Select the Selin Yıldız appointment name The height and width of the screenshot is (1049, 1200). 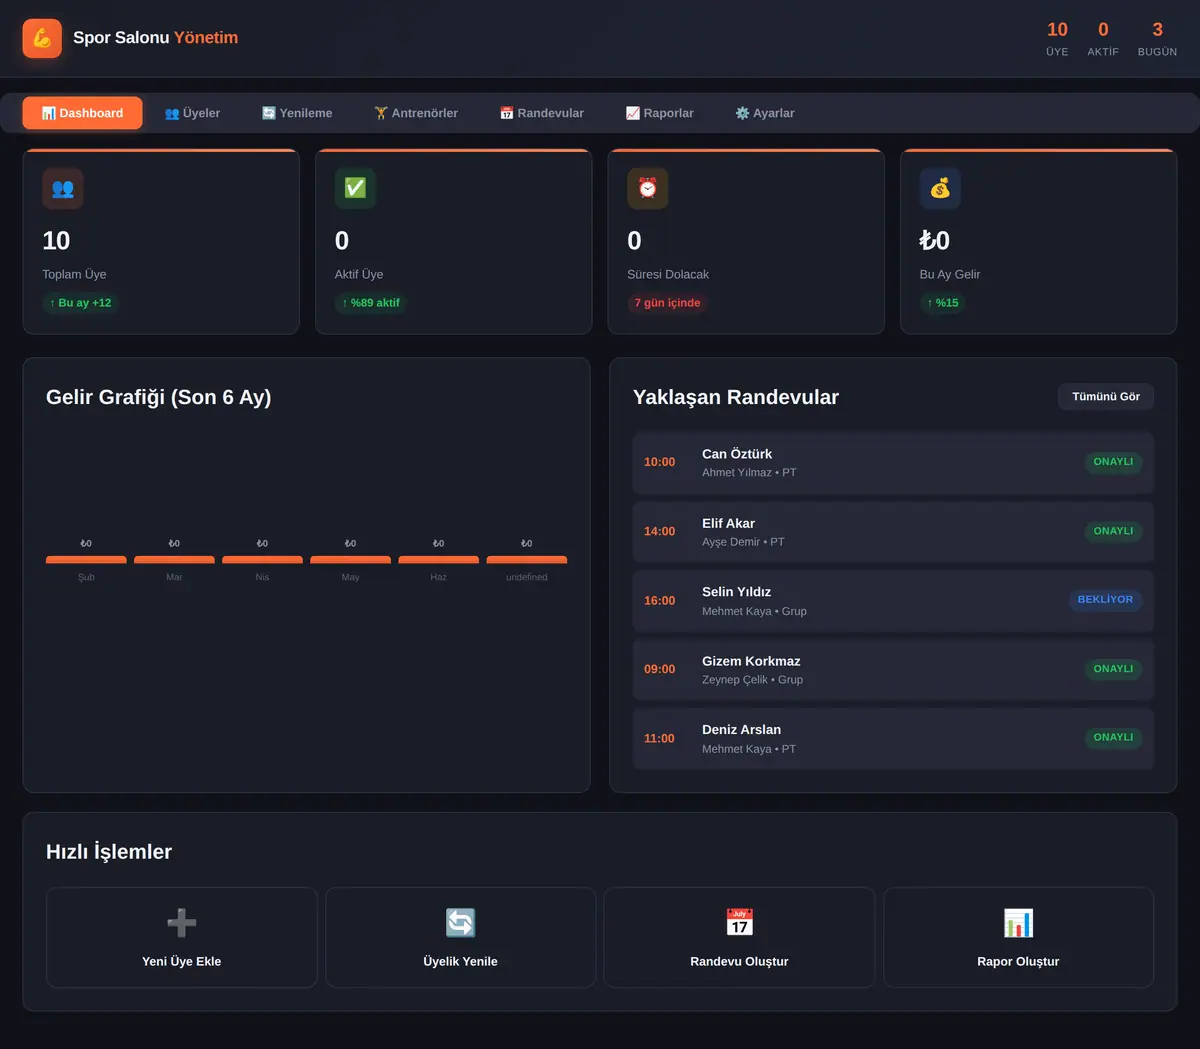[736, 592]
